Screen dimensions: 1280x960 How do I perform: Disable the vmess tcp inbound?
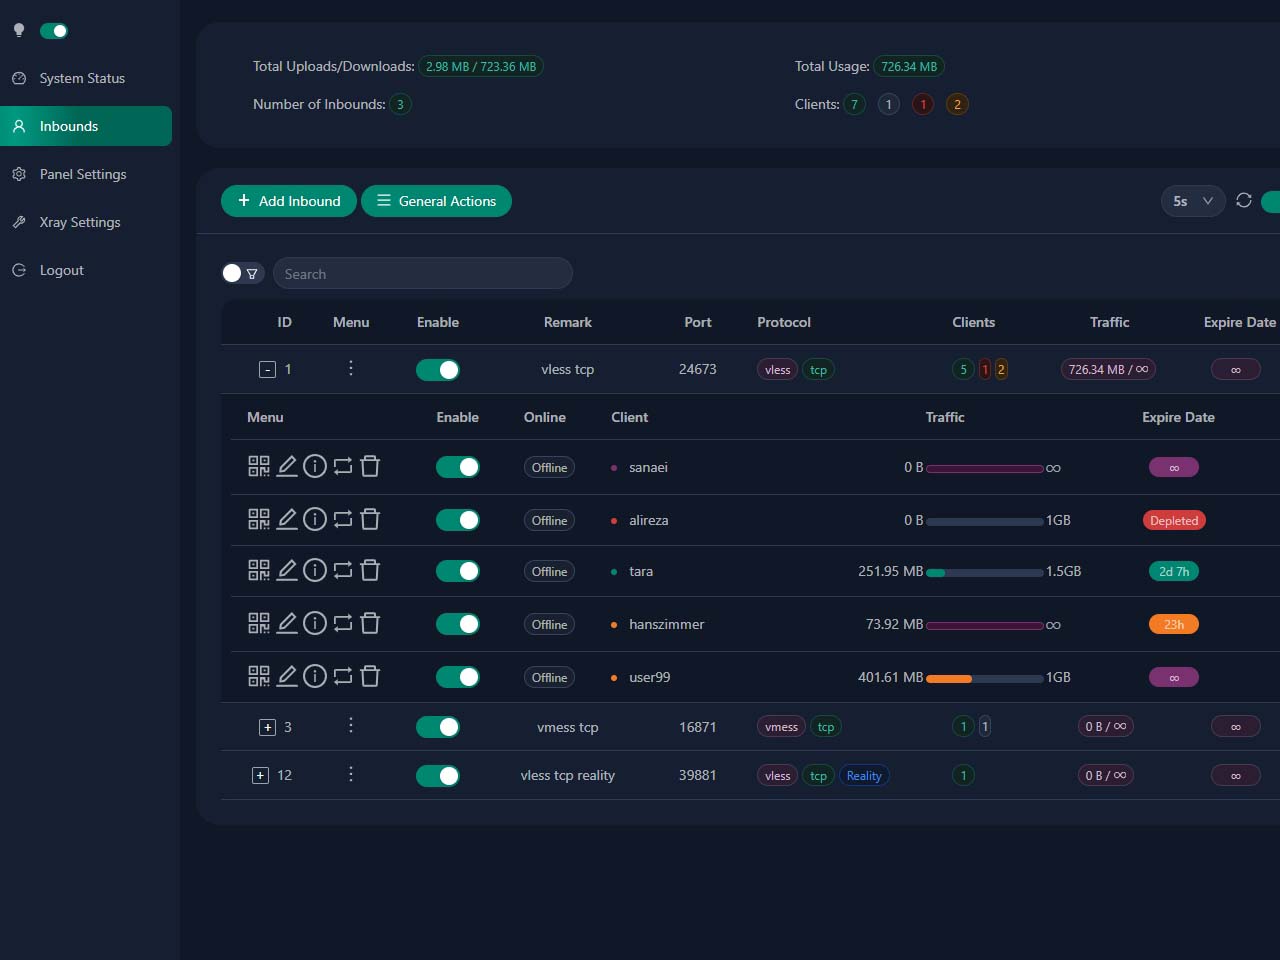438,727
